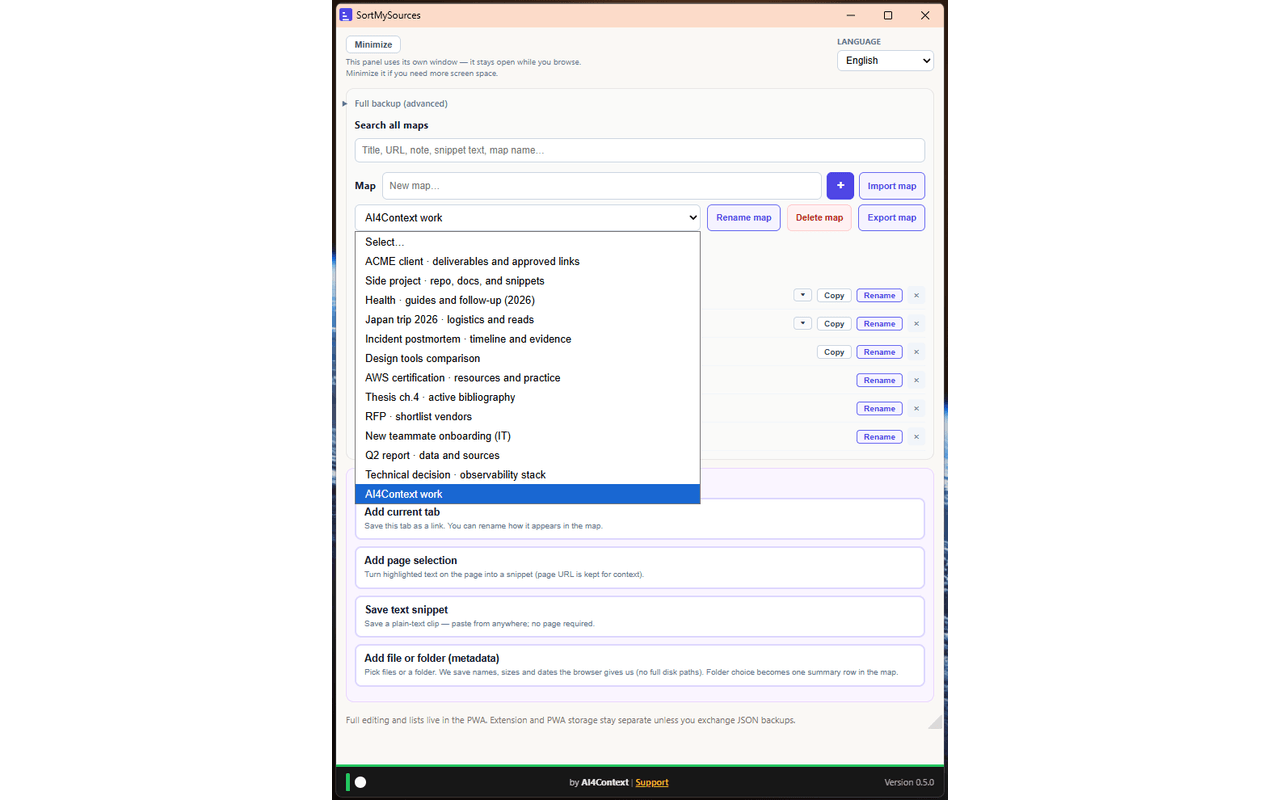
Task: Click the 'Delete map' button
Action: coord(819,218)
